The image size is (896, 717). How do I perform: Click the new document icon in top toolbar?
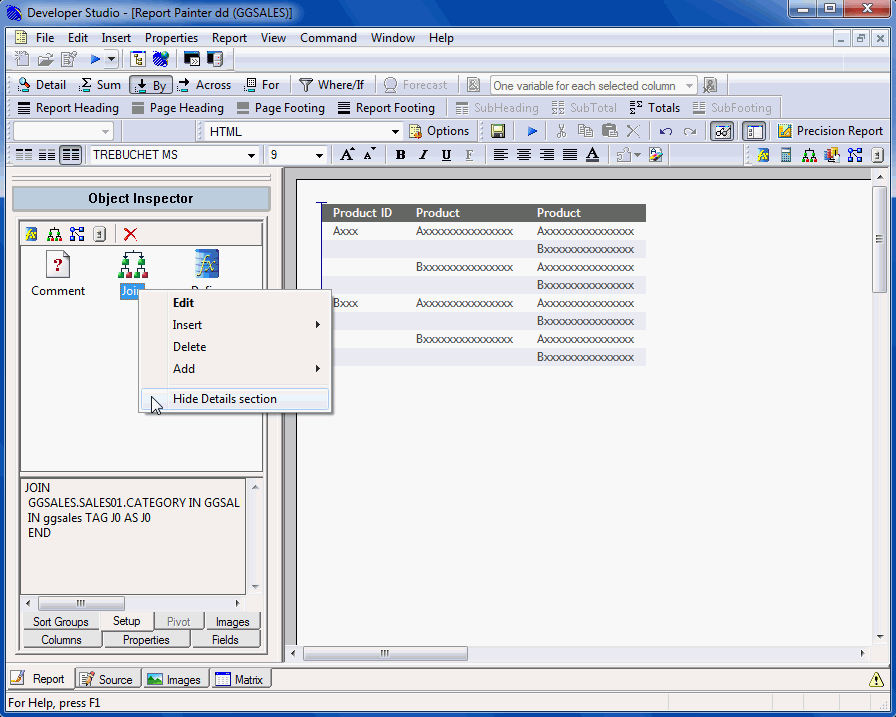click(x=22, y=59)
